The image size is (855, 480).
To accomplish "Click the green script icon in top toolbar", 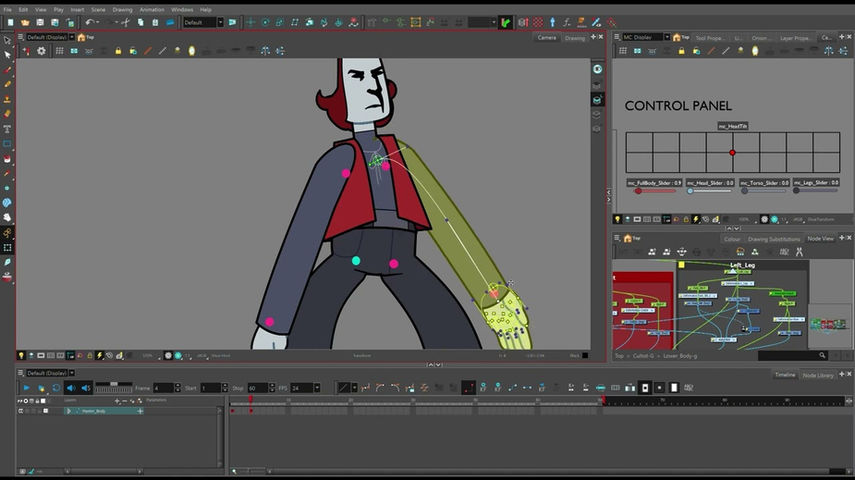I will [x=506, y=22].
